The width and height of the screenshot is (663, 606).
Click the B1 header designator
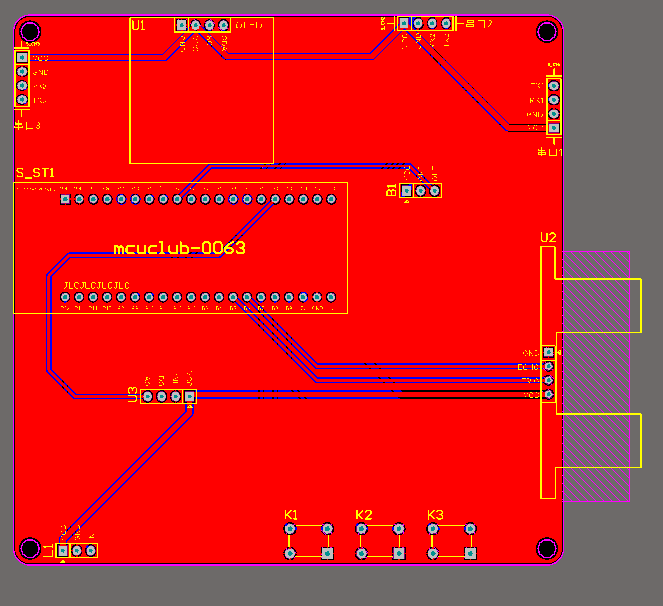392,190
